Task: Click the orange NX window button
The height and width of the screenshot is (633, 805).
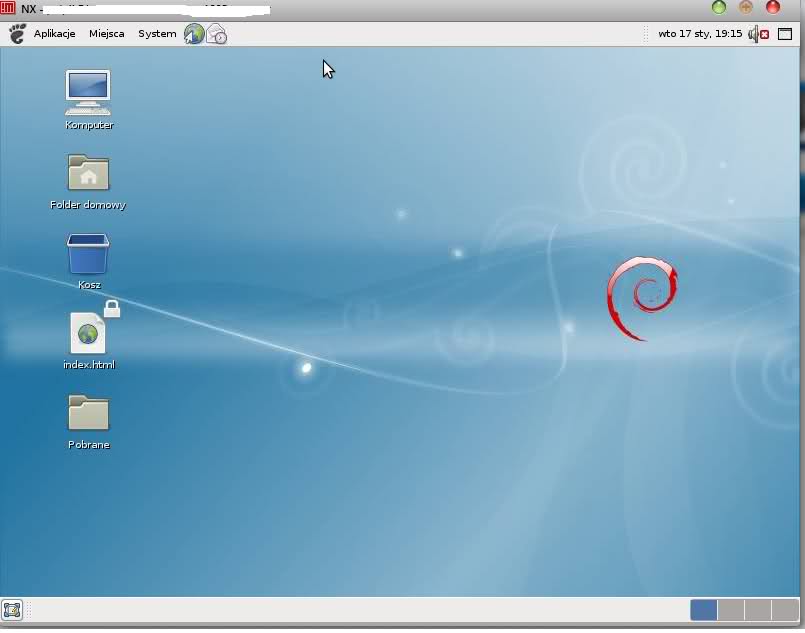Action: pos(745,7)
